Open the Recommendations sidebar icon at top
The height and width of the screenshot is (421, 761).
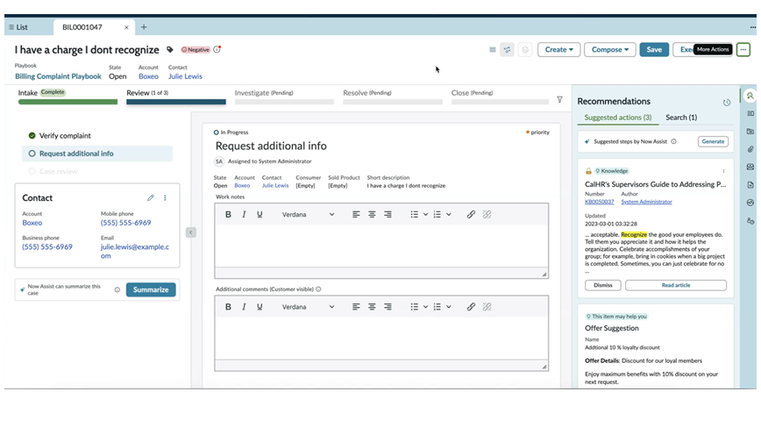click(750, 96)
